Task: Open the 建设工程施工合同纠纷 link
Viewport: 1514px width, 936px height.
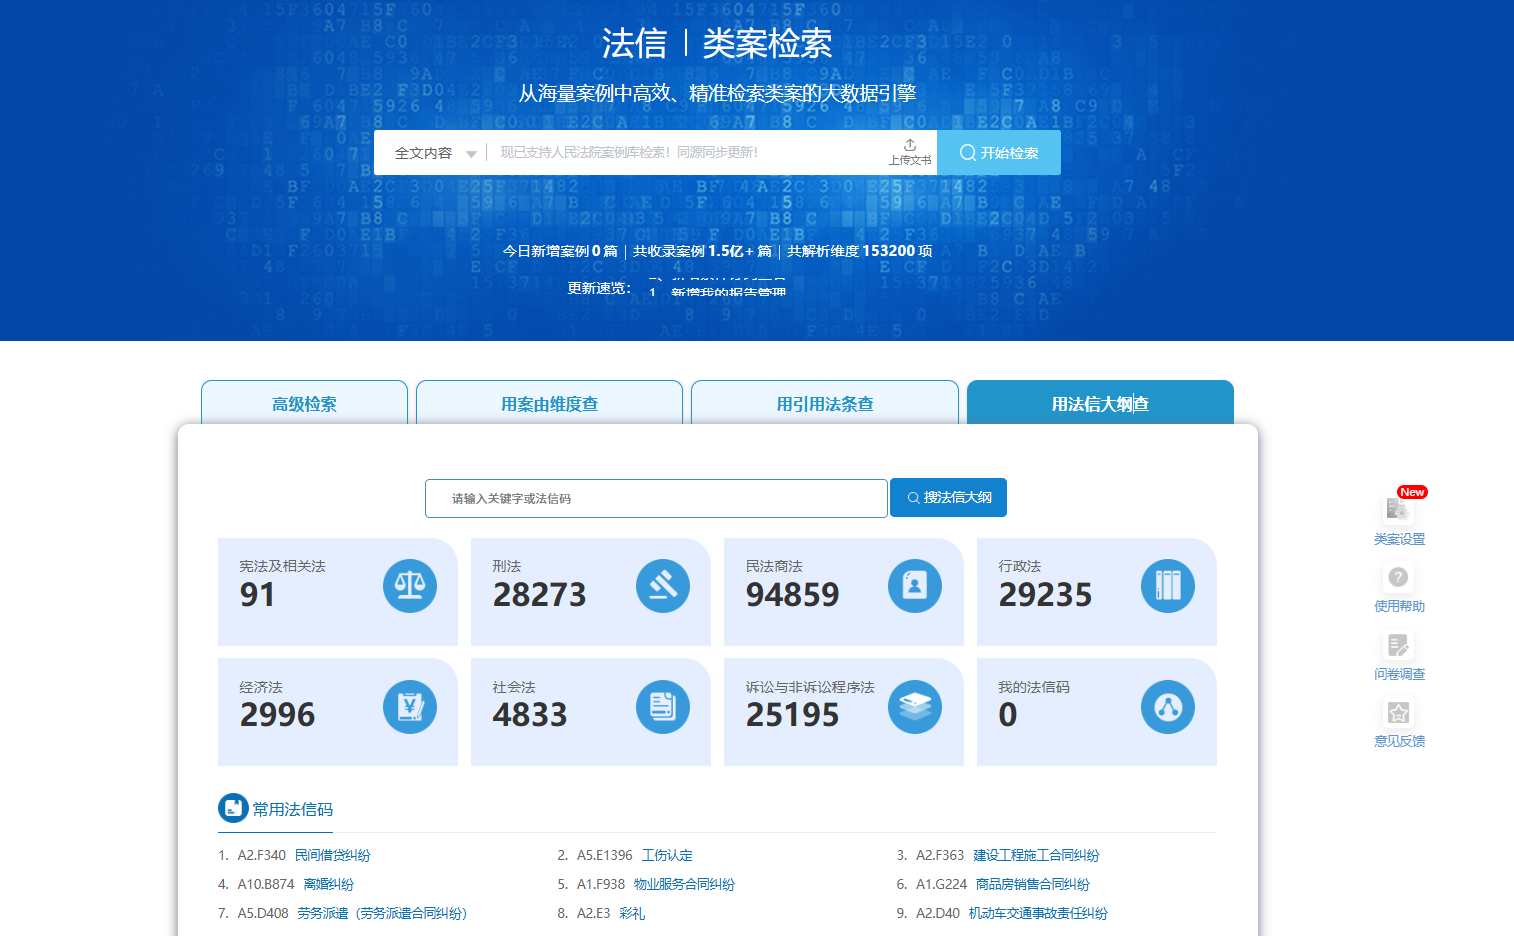Action: [x=1036, y=855]
